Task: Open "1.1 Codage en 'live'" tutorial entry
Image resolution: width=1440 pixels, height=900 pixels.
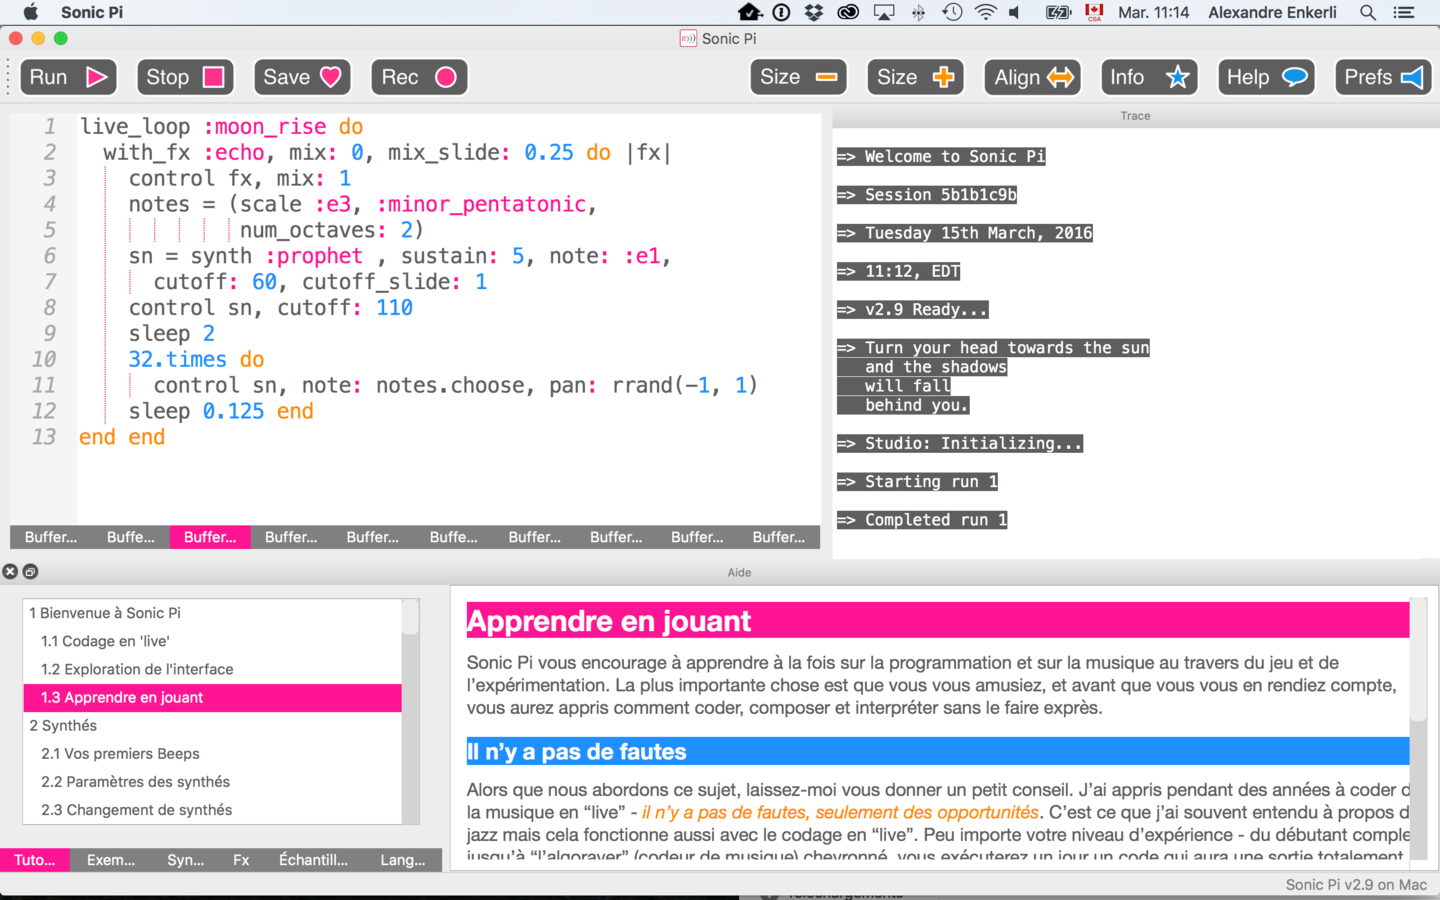Action: tap(212, 641)
